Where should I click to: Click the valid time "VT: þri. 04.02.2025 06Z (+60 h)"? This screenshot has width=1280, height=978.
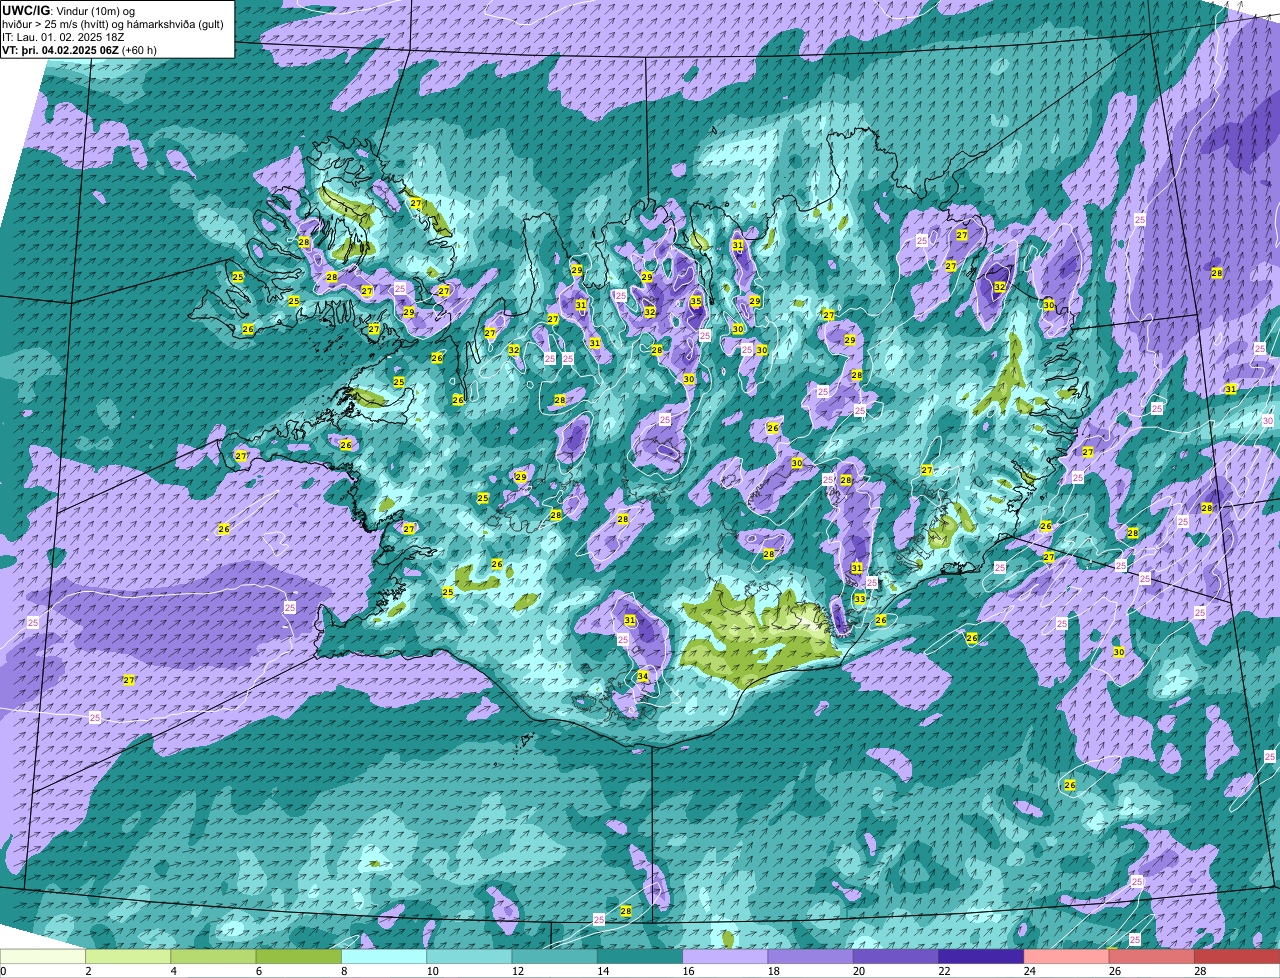click(x=79, y=49)
